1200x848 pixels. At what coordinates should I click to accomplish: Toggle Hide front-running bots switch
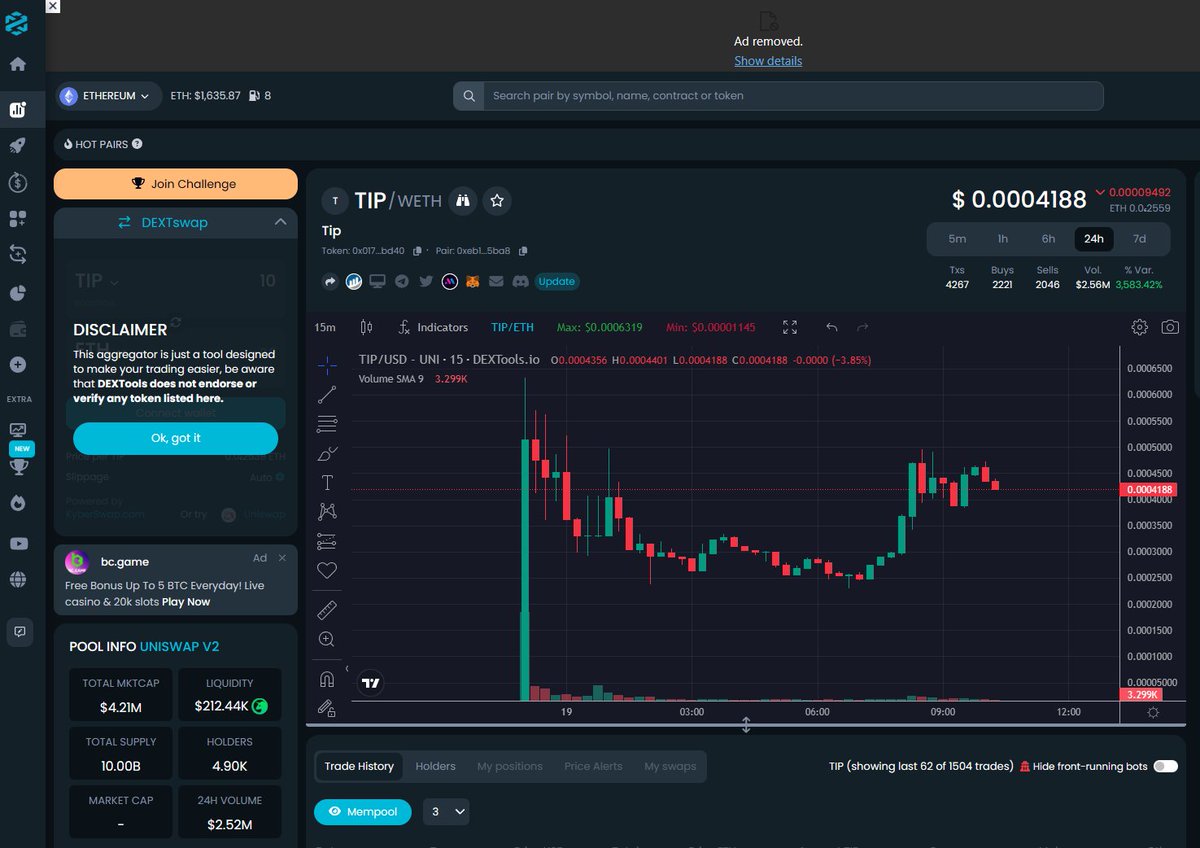(x=1165, y=766)
